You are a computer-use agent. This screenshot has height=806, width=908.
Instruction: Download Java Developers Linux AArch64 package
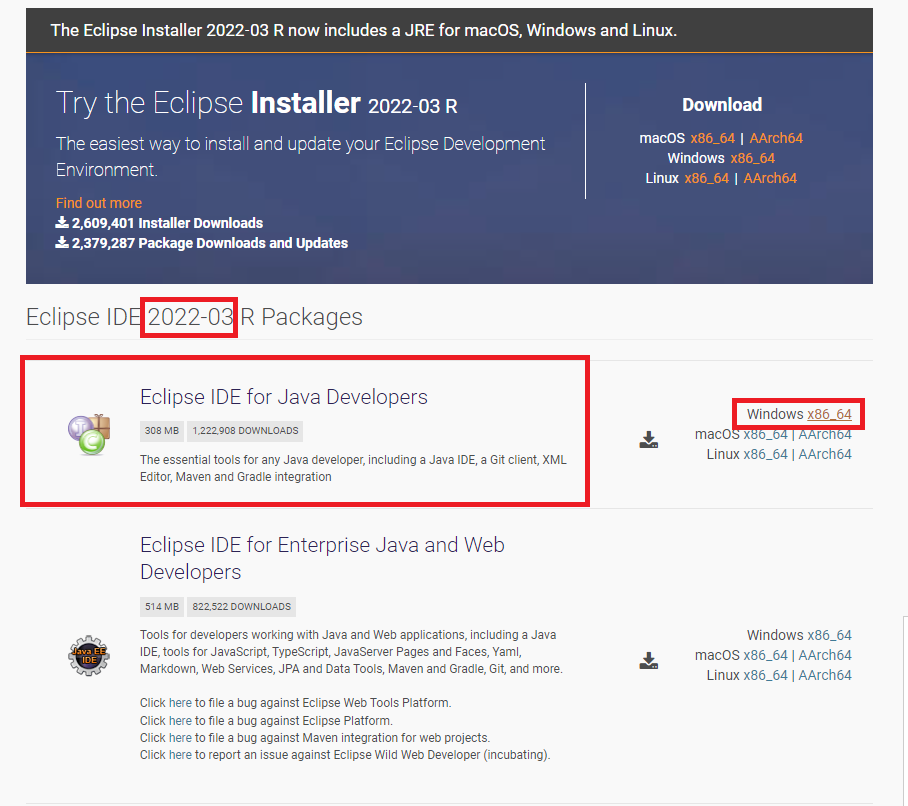point(825,454)
